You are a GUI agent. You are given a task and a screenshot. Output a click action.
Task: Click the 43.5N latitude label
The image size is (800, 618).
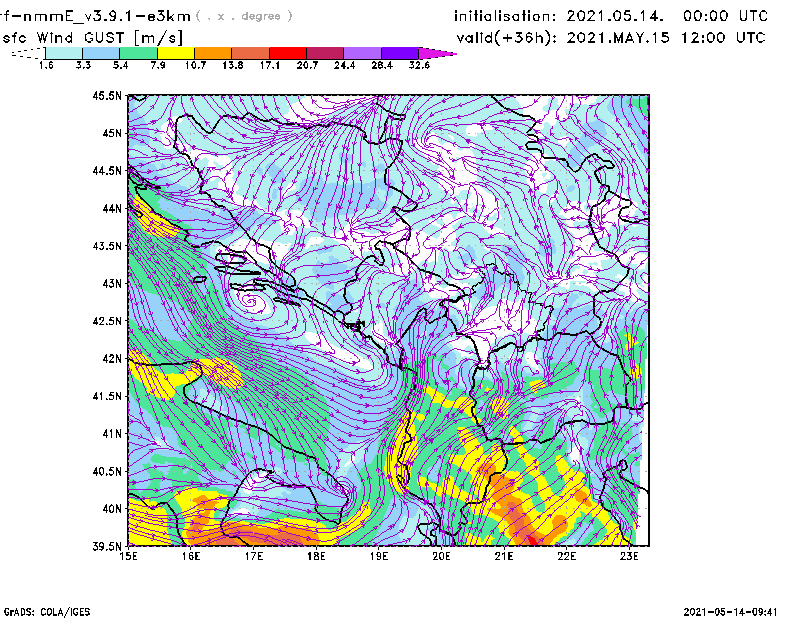107,246
